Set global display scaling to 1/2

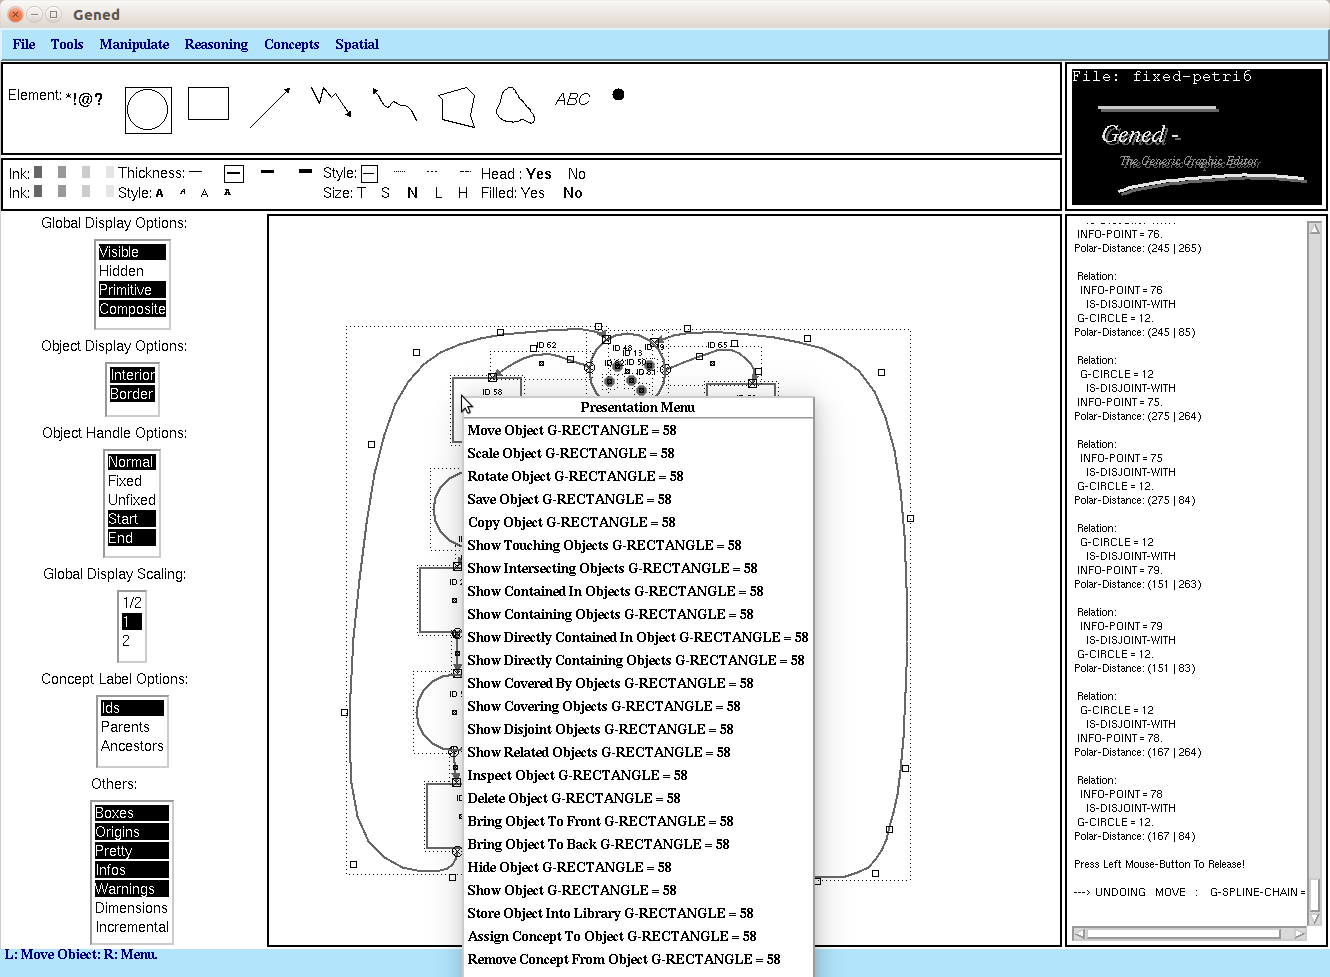tap(132, 603)
